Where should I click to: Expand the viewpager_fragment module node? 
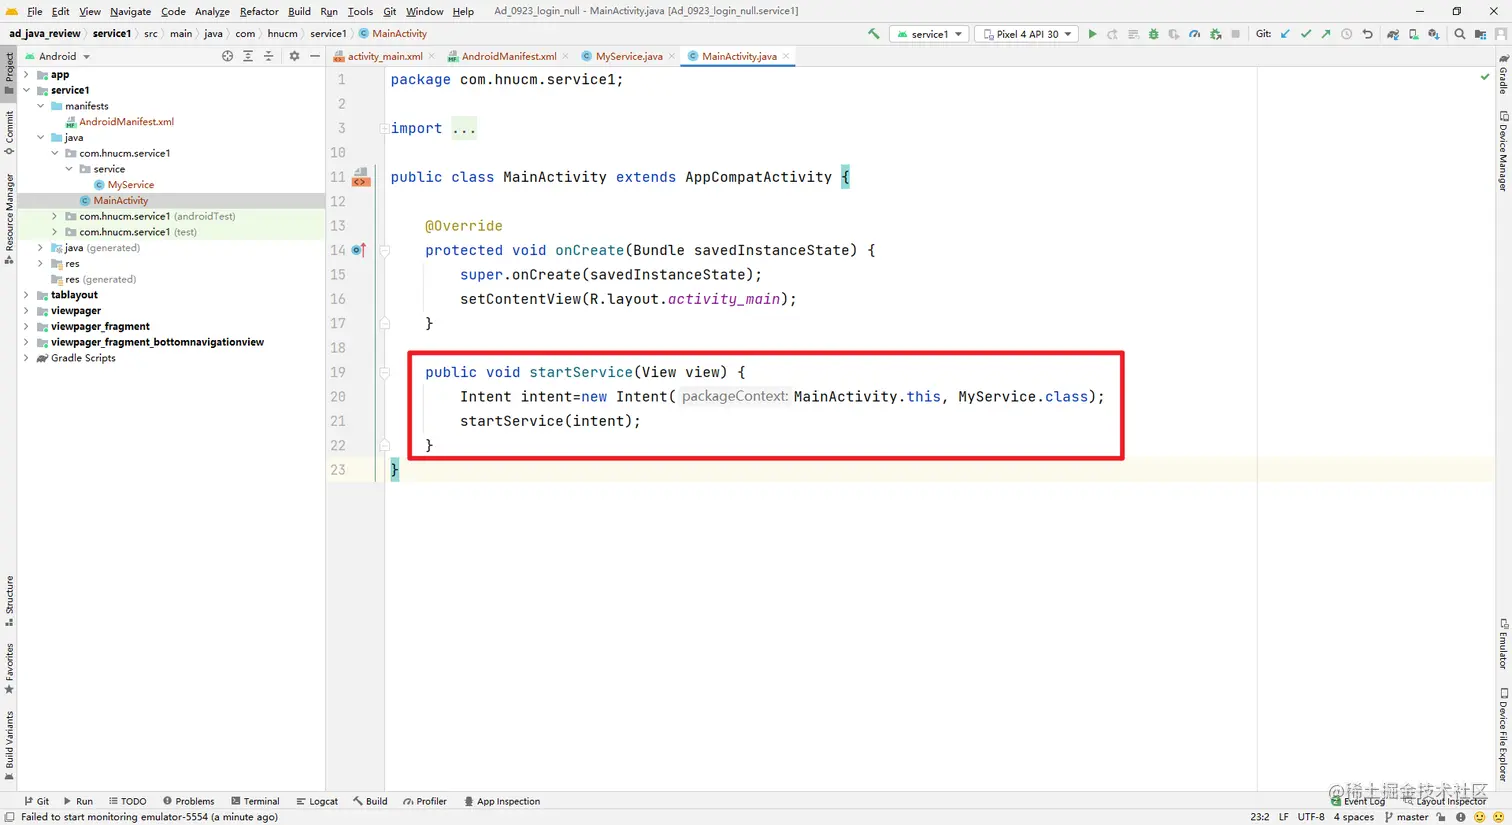(26, 327)
